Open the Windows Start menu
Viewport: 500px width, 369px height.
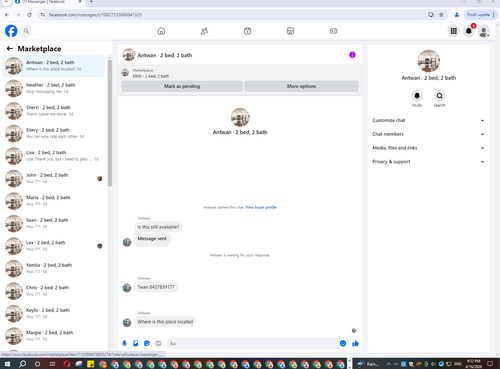click(7, 364)
